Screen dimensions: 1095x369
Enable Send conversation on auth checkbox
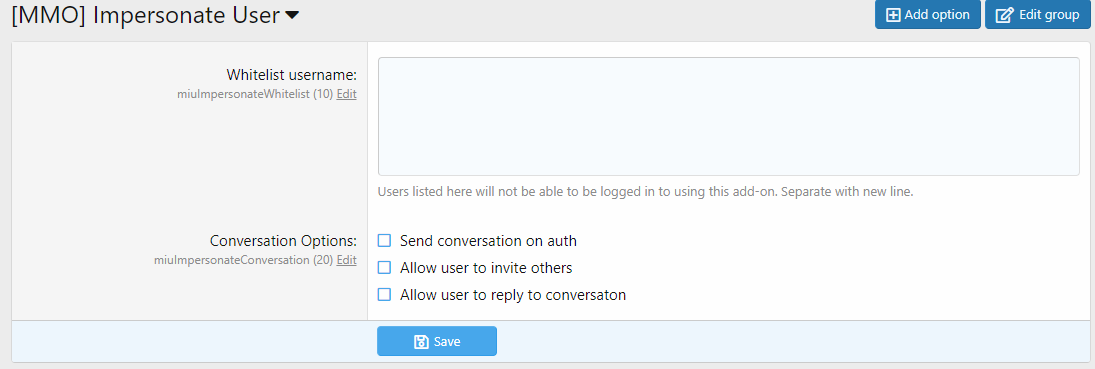tap(384, 241)
